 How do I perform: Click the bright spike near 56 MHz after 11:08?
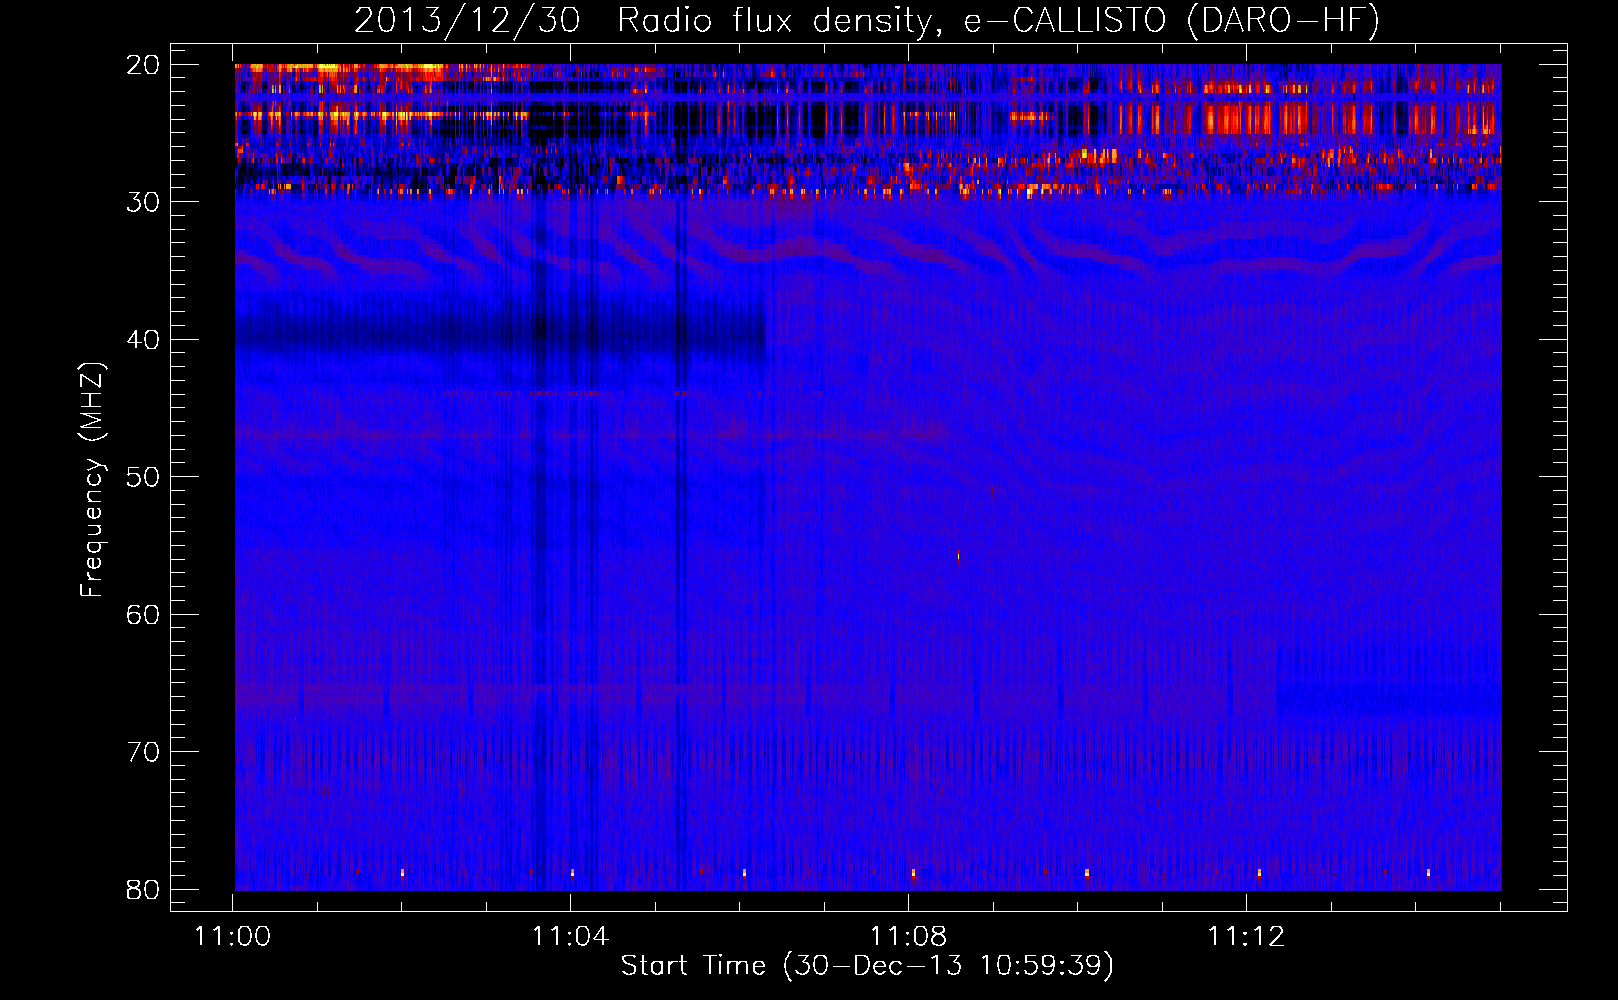pos(958,557)
